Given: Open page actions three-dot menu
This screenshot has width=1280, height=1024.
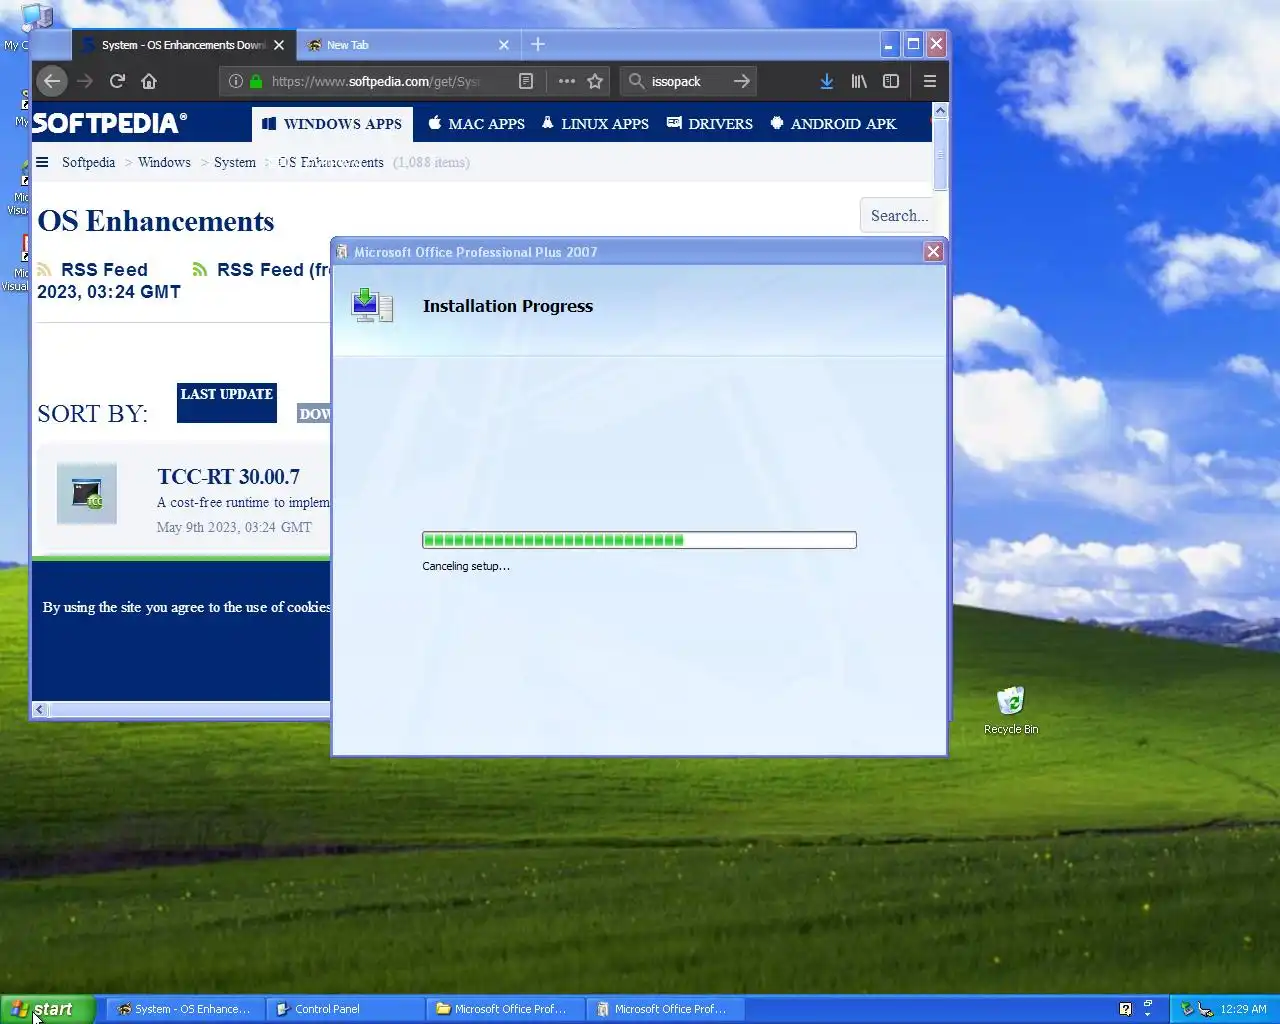Looking at the screenshot, I should tap(566, 81).
